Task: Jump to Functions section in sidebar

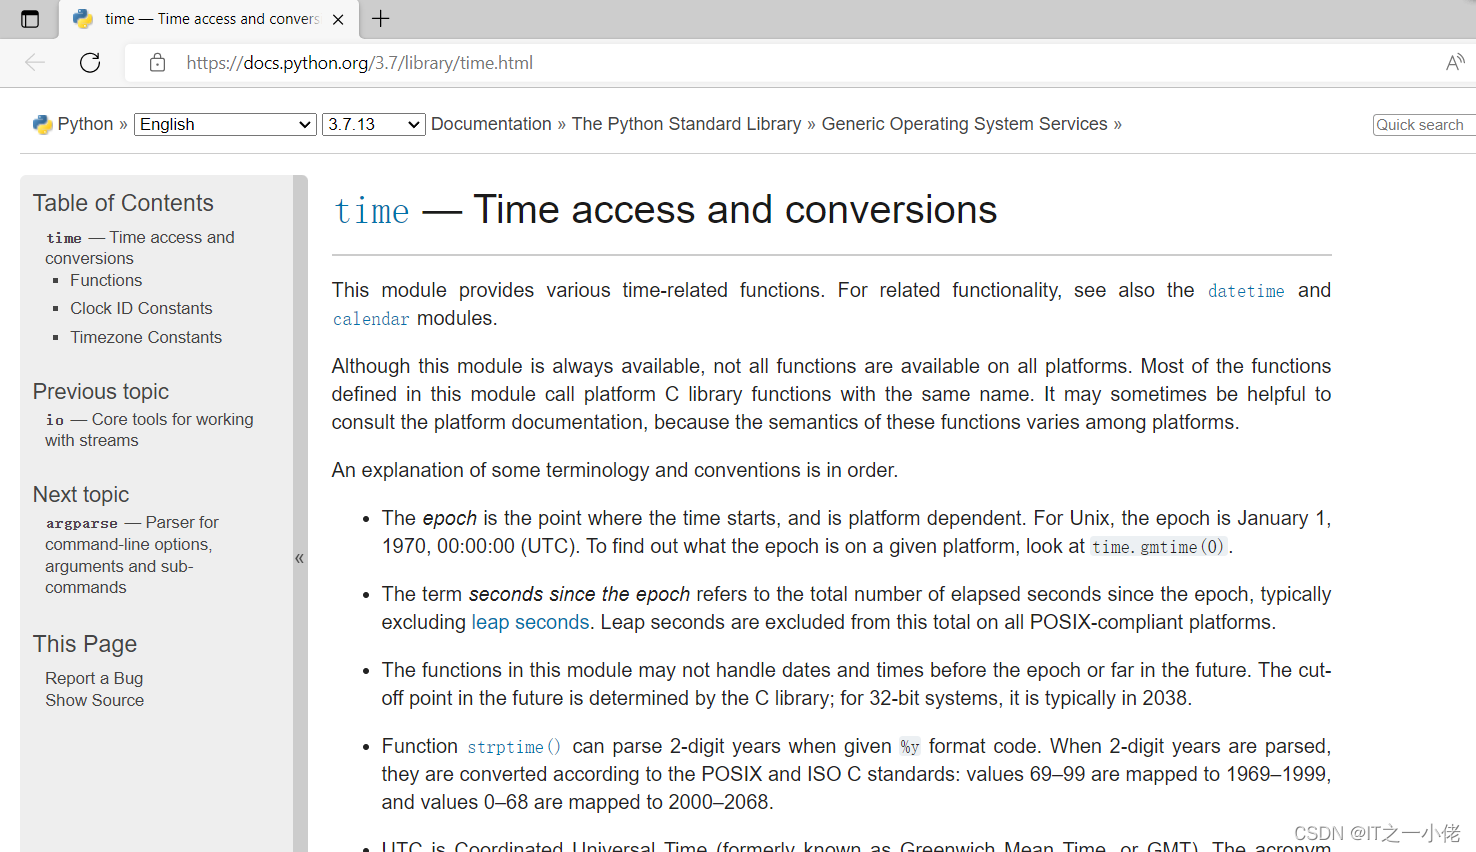Action: (x=106, y=280)
